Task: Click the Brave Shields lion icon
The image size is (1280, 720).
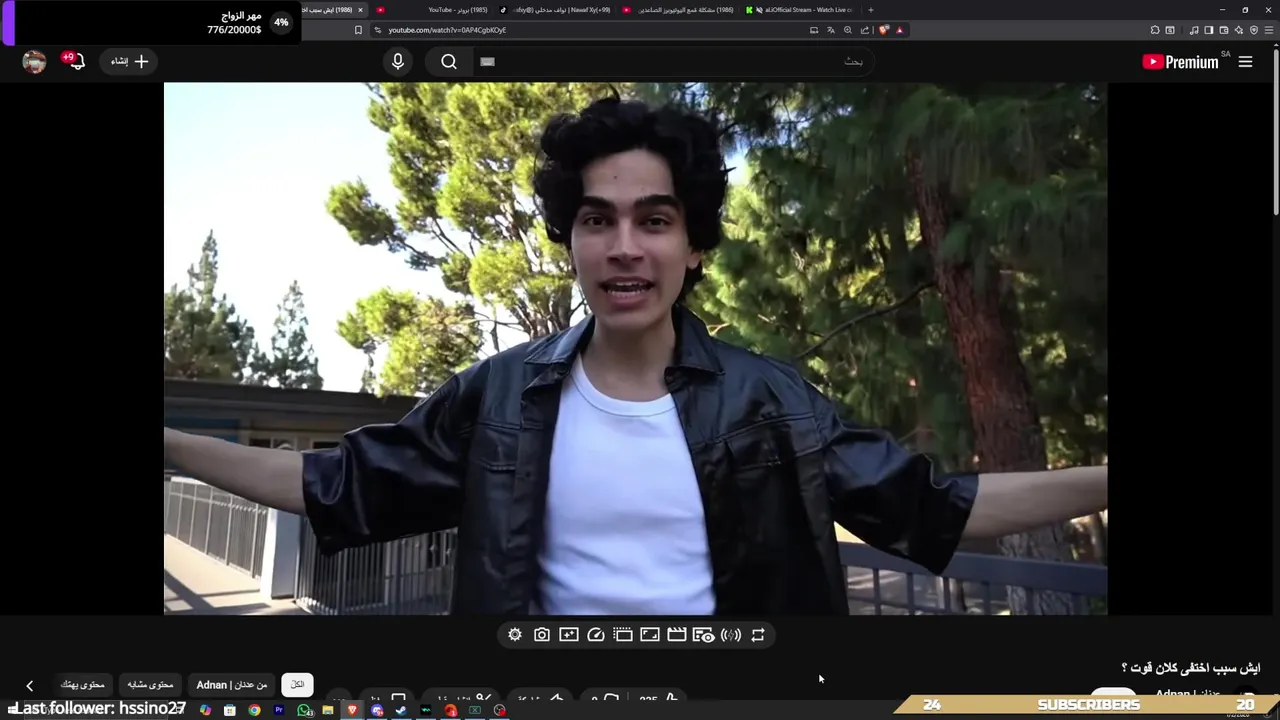Action: 883,30
